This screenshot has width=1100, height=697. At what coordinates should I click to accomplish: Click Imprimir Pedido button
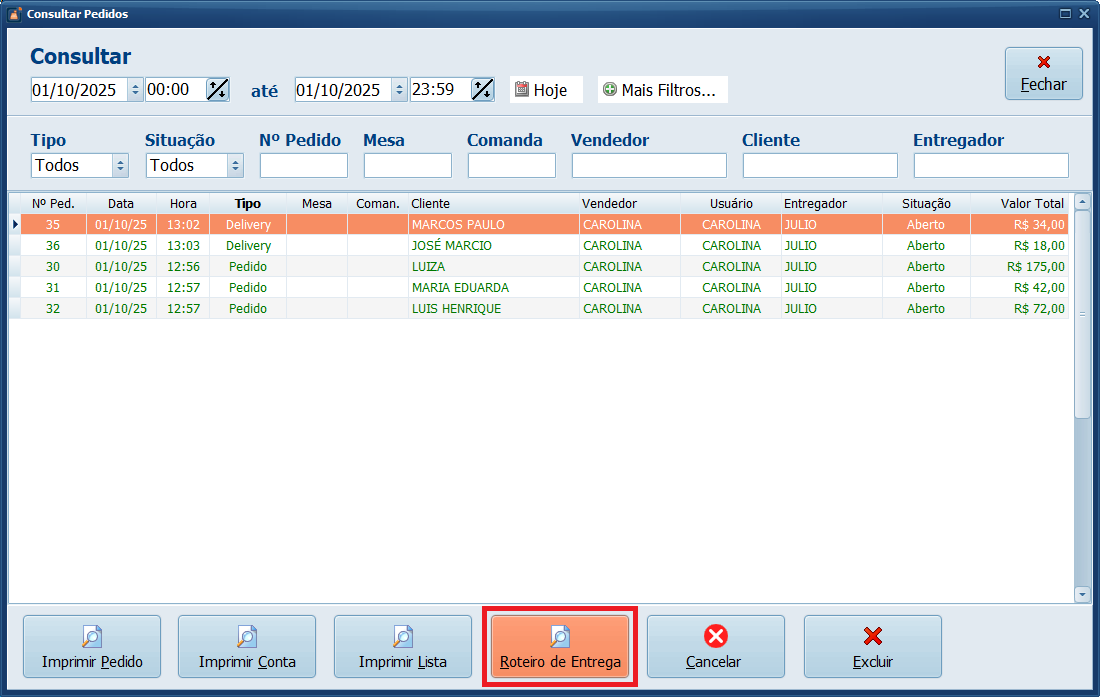click(92, 648)
